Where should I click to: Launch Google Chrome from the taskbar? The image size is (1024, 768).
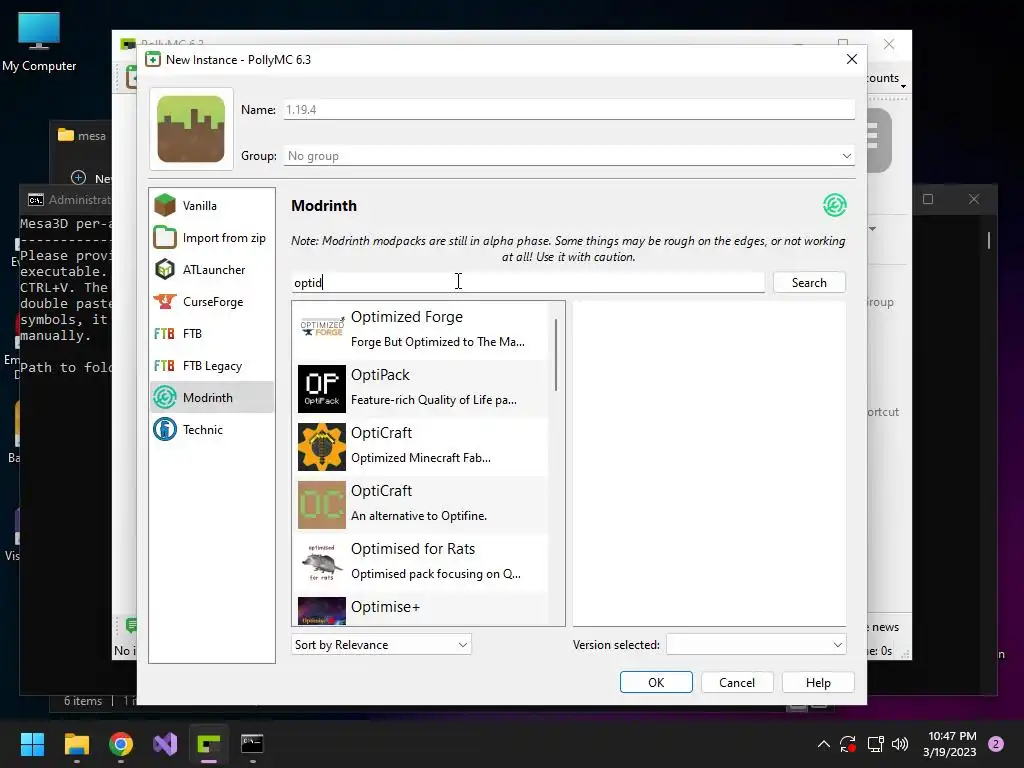pos(121,744)
